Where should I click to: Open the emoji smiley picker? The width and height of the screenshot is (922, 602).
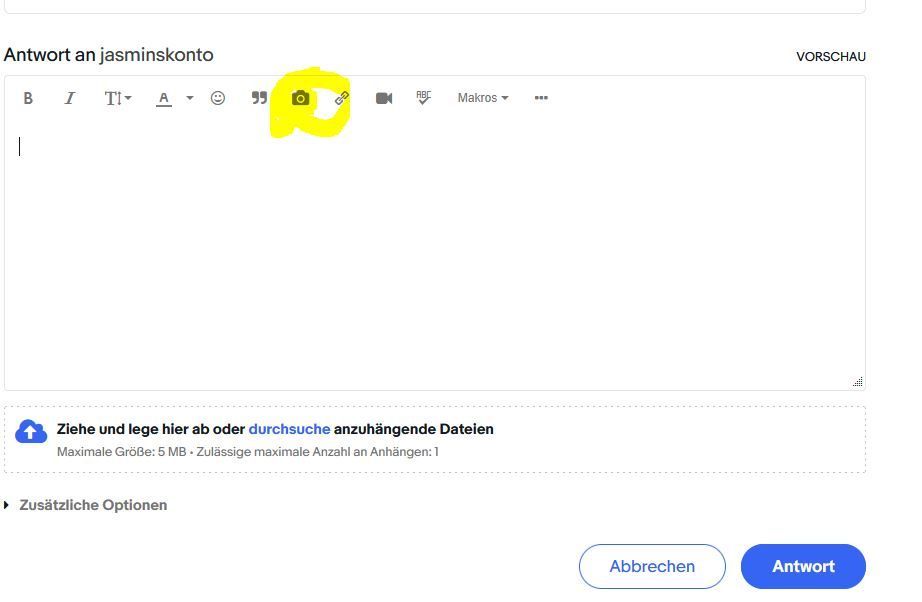point(218,98)
